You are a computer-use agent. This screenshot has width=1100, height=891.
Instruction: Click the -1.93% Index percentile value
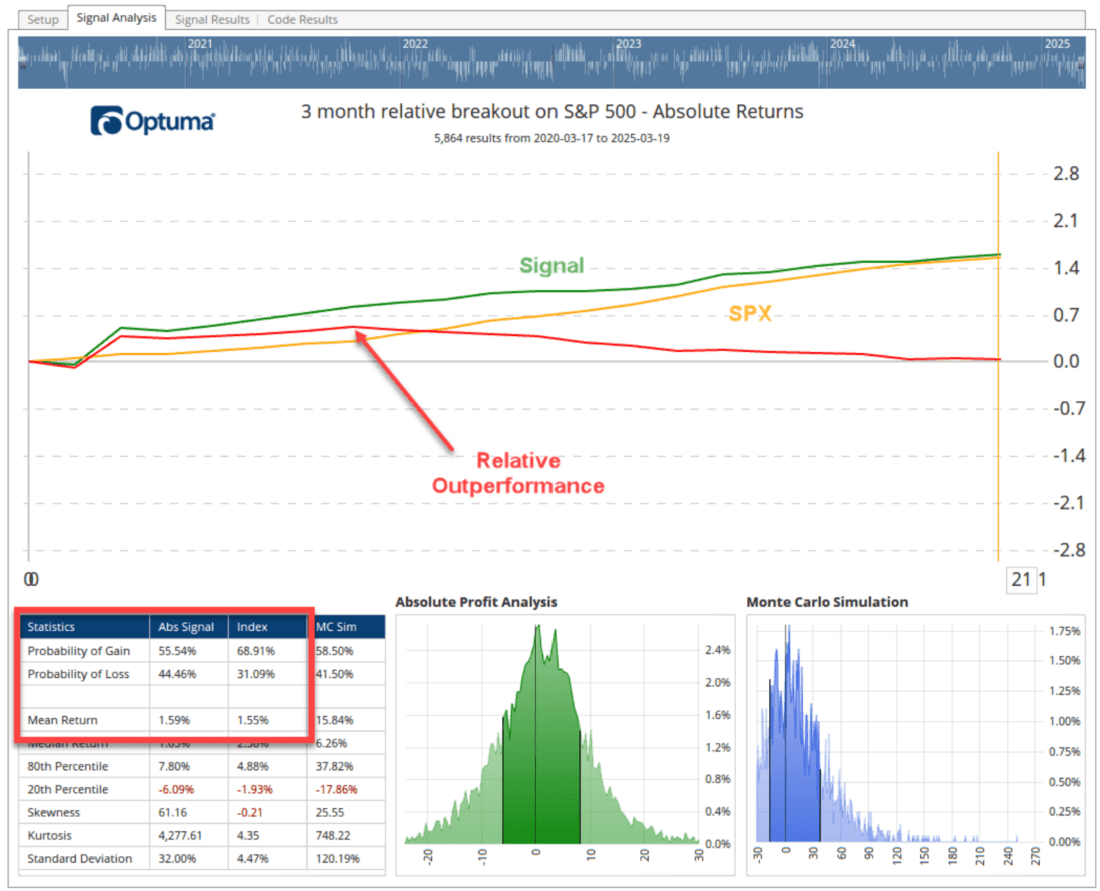[x=255, y=789]
